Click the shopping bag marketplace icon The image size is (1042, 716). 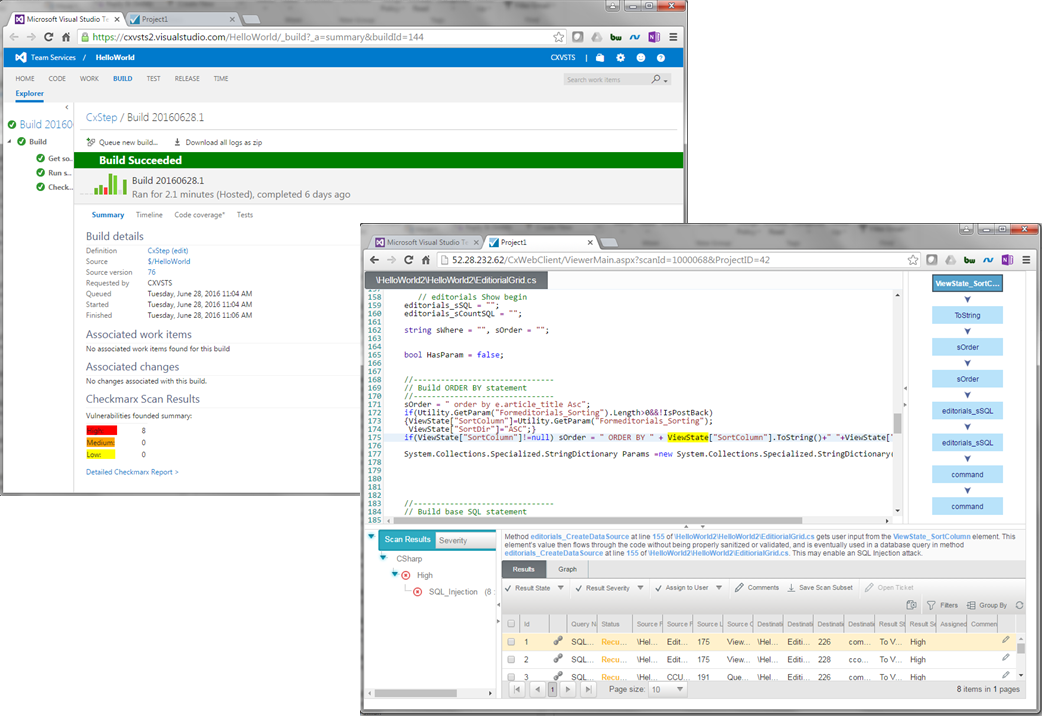[600, 58]
